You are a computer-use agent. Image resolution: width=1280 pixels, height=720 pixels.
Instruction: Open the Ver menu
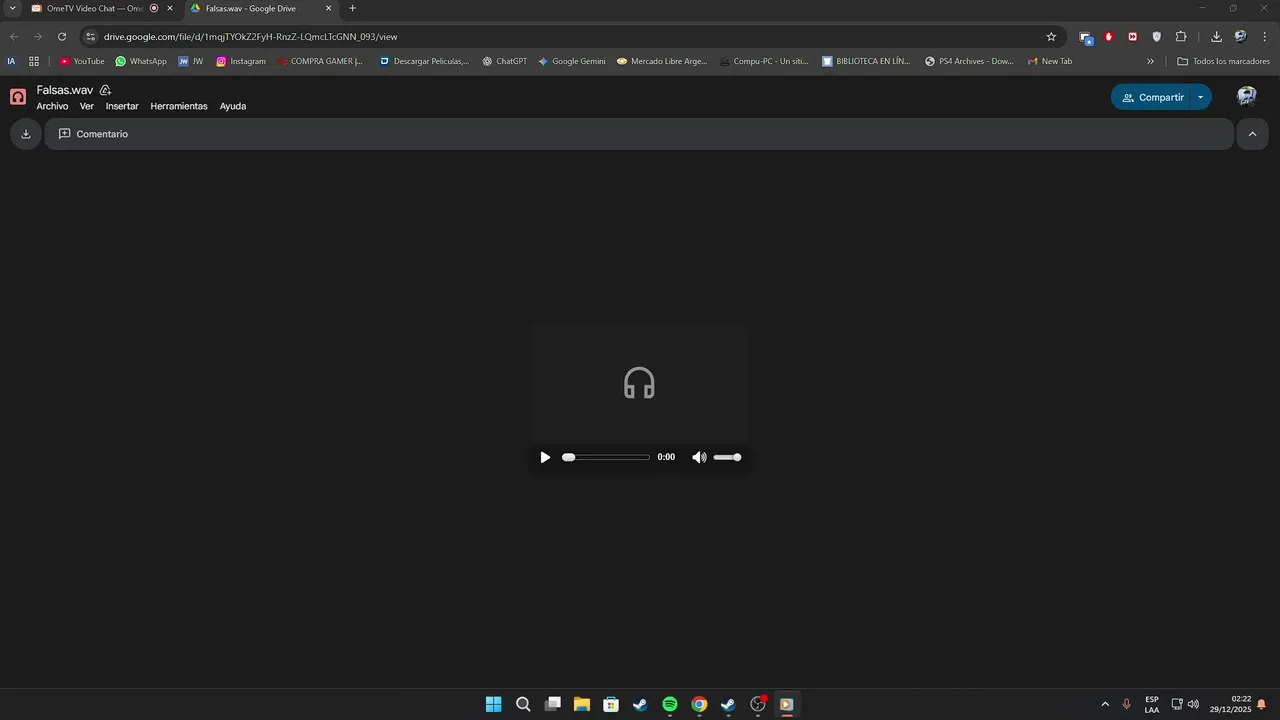pyautogui.click(x=87, y=106)
